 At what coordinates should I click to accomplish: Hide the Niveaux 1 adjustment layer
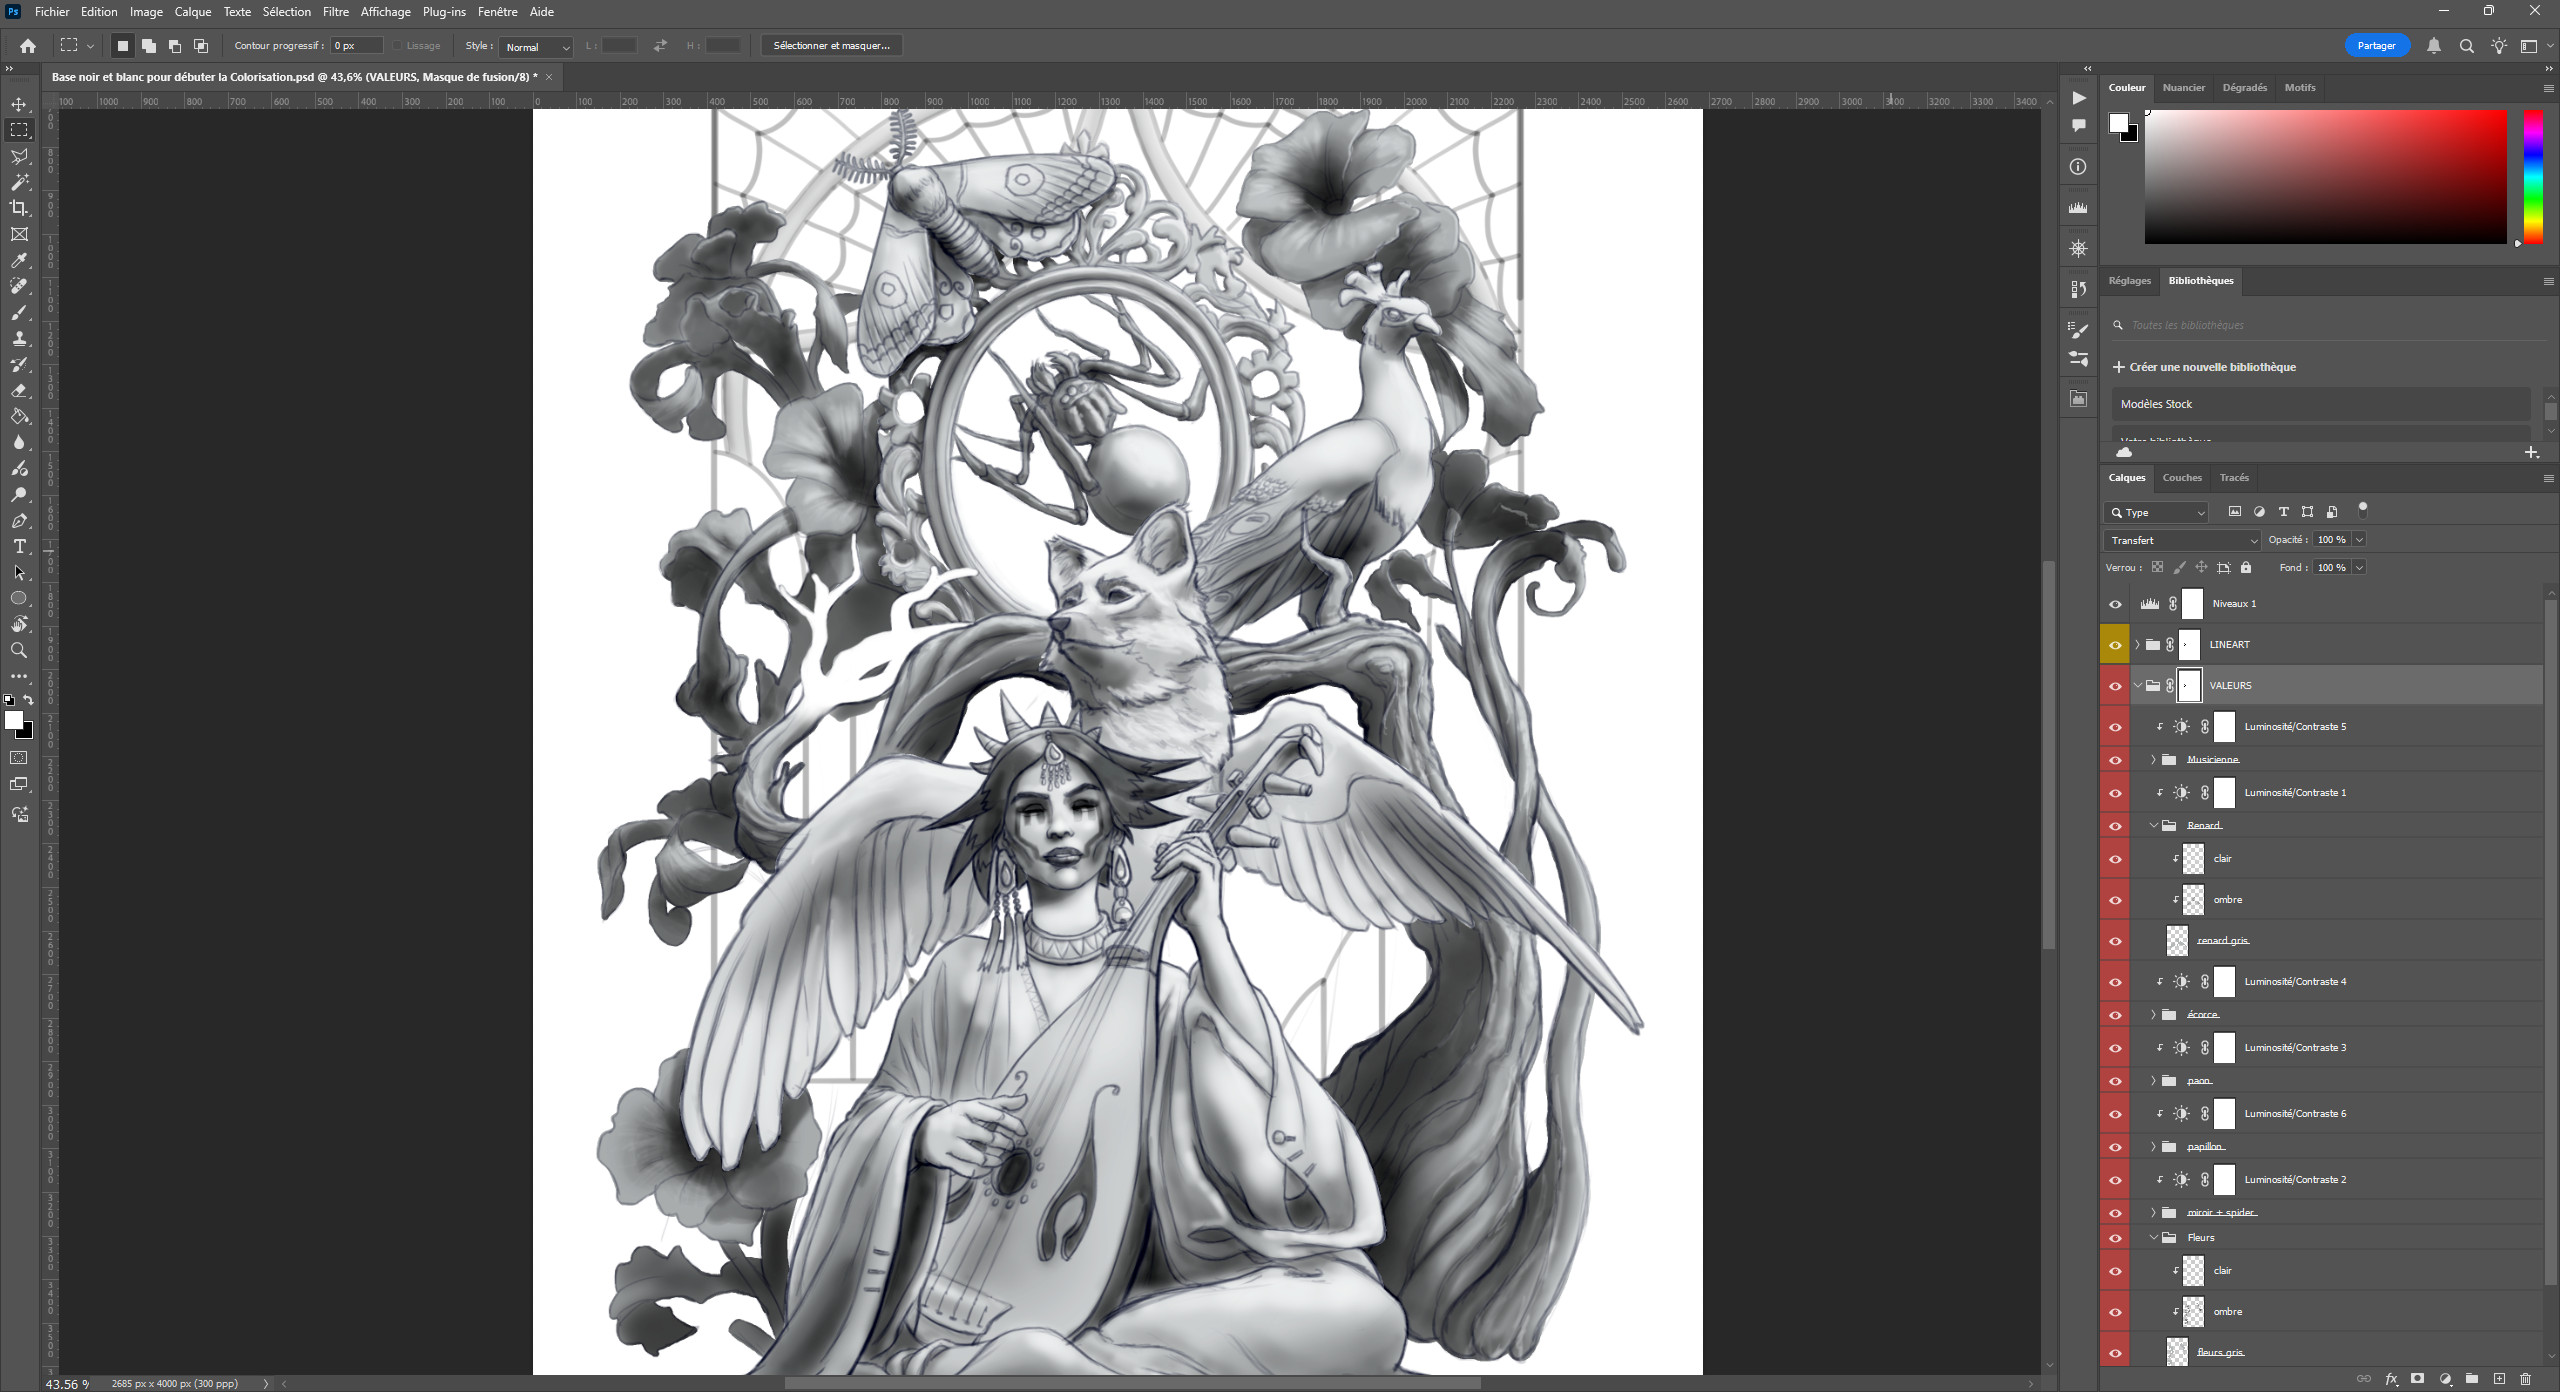(2115, 604)
